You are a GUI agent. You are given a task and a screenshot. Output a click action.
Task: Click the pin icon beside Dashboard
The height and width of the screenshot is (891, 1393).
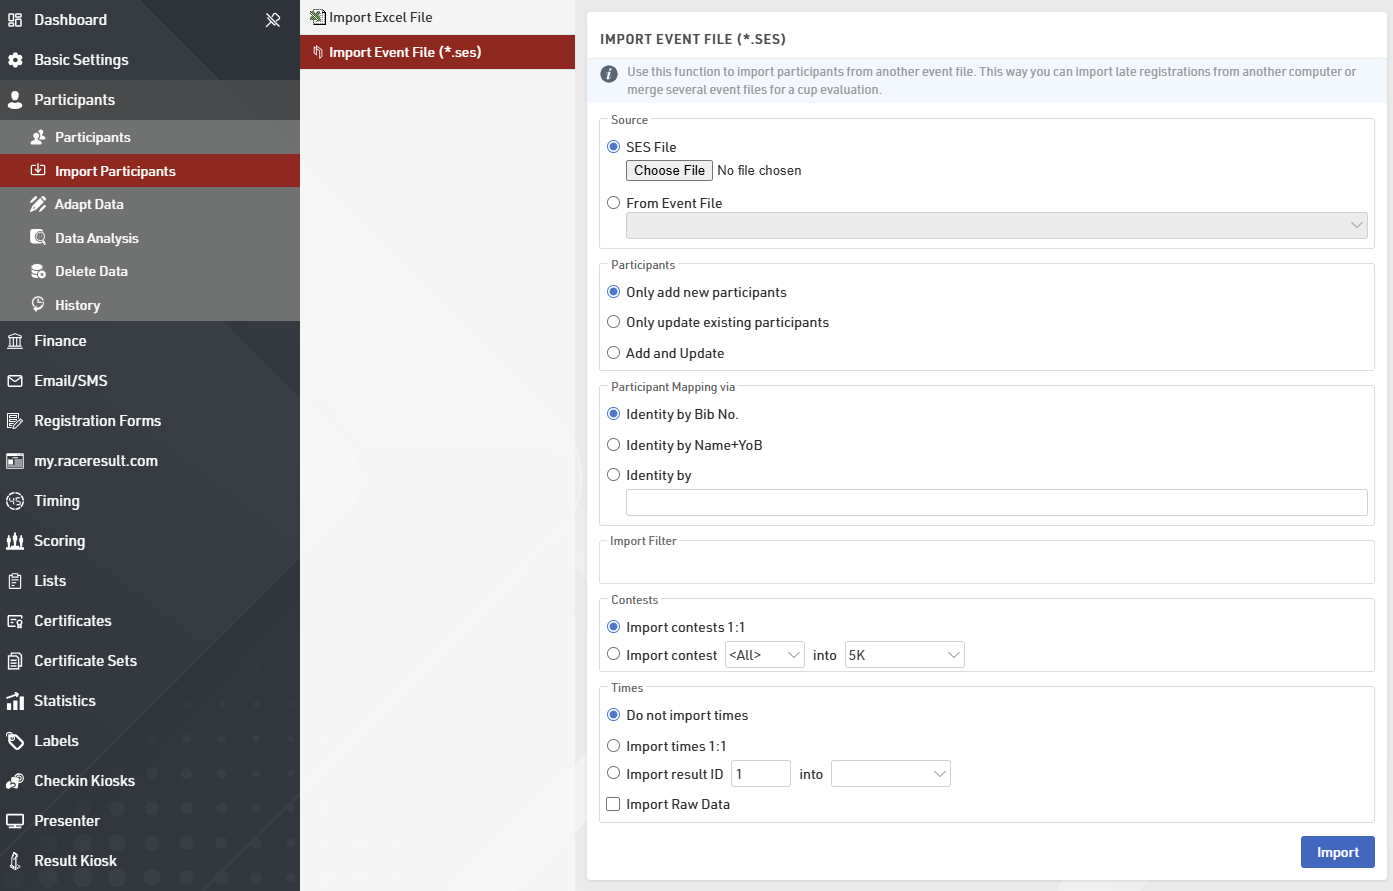tap(273, 20)
